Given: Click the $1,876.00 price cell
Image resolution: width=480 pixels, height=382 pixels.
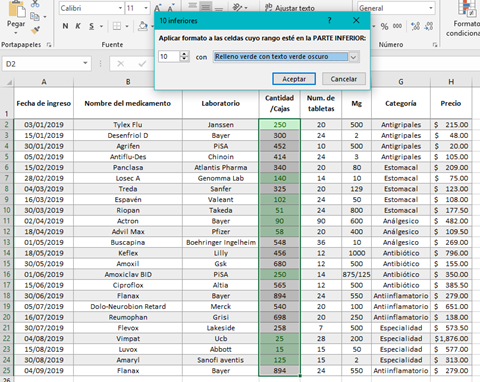Looking at the screenshot, I should coord(451,338).
